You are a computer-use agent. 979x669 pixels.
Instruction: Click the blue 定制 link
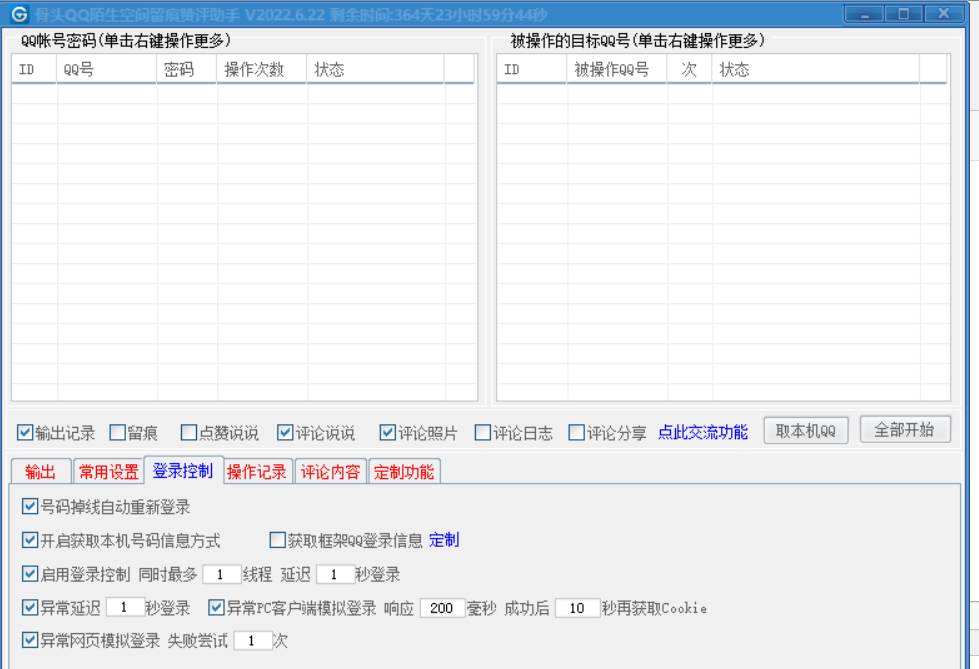[444, 541]
